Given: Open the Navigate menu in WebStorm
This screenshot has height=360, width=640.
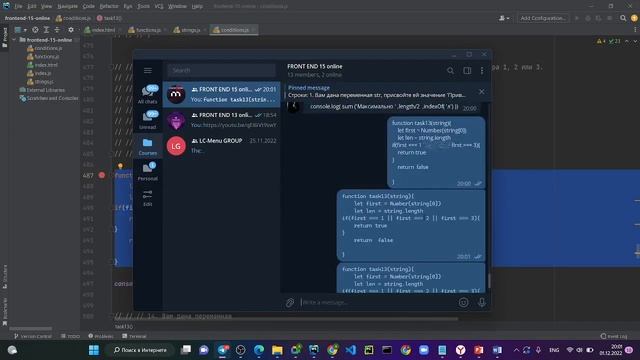Looking at the screenshot, I should [x=67, y=6].
